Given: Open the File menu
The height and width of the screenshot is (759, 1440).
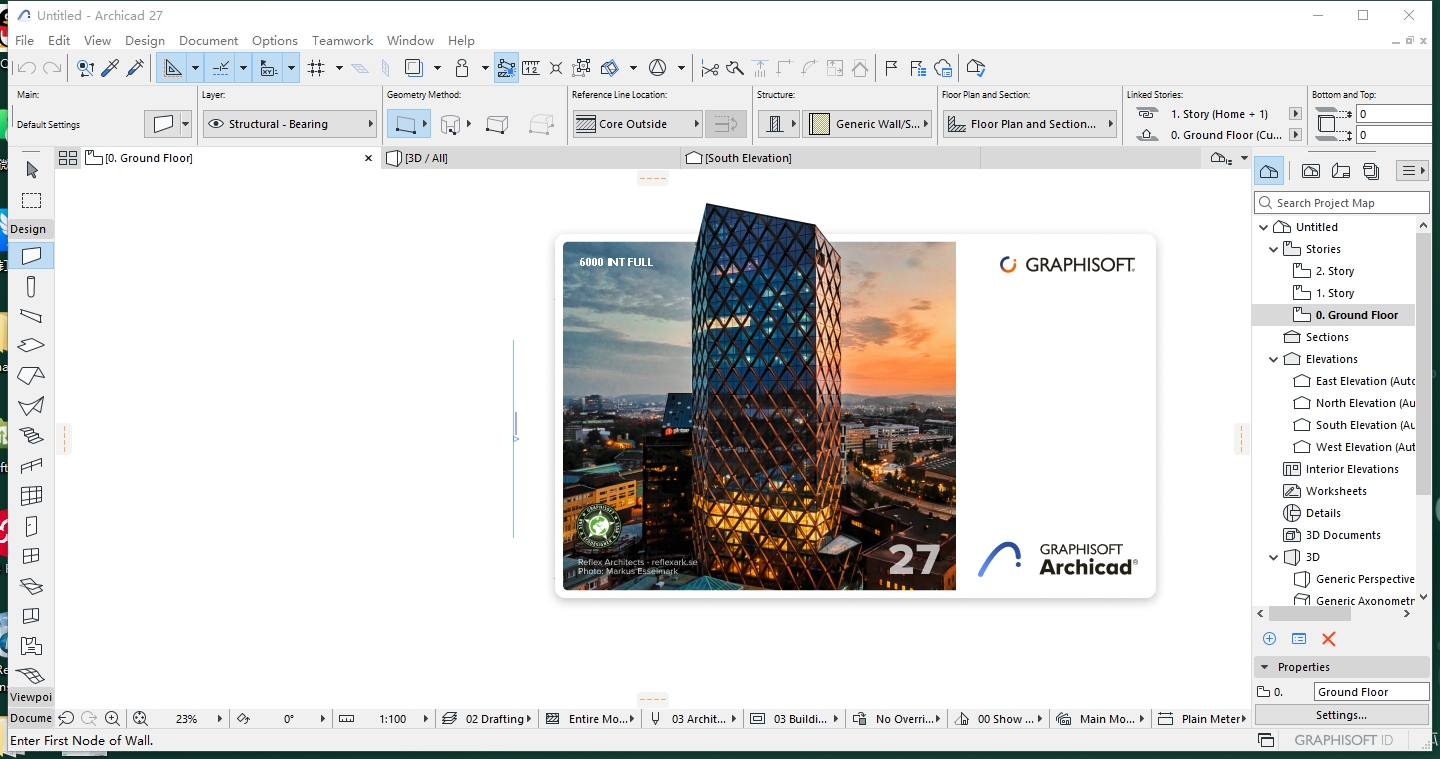Looking at the screenshot, I should click(x=24, y=40).
